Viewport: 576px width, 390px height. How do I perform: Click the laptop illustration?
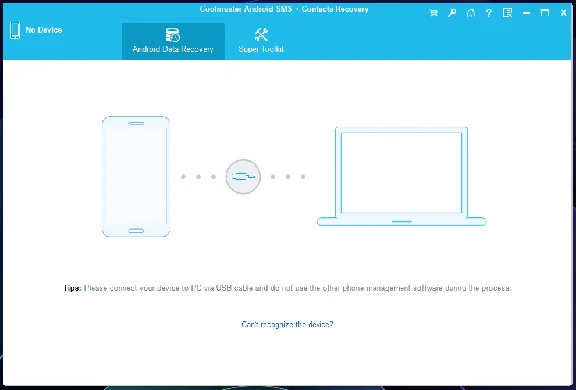[402, 176]
